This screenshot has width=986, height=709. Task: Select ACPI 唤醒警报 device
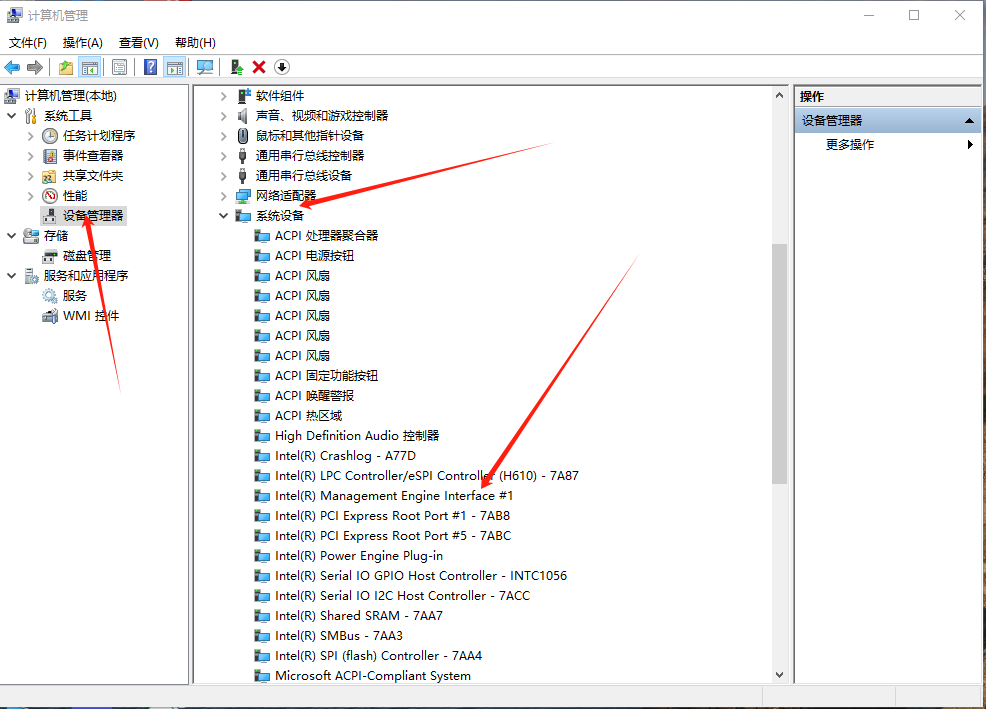pos(314,396)
